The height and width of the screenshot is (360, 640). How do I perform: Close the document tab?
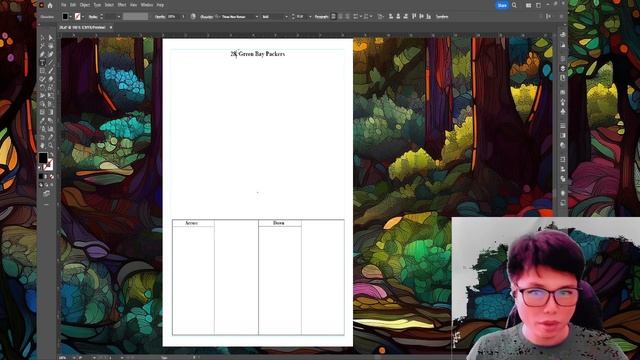111,27
